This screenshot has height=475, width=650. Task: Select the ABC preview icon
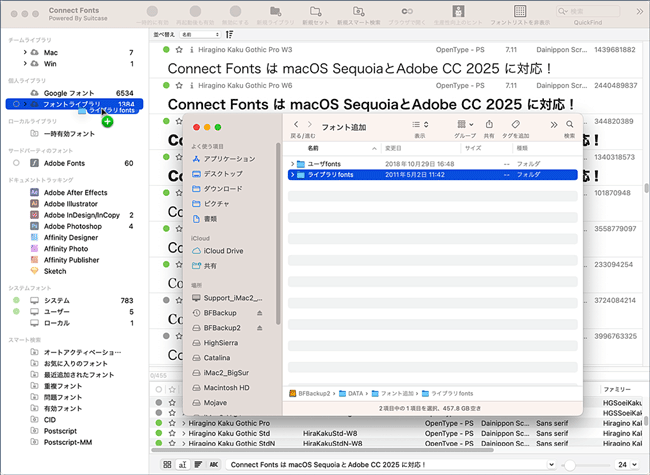coord(214,465)
